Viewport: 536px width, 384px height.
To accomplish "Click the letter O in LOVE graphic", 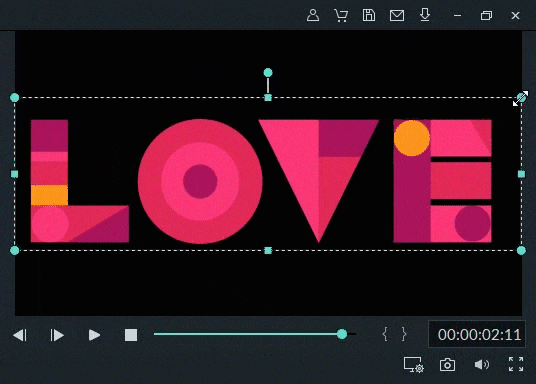I will point(200,181).
